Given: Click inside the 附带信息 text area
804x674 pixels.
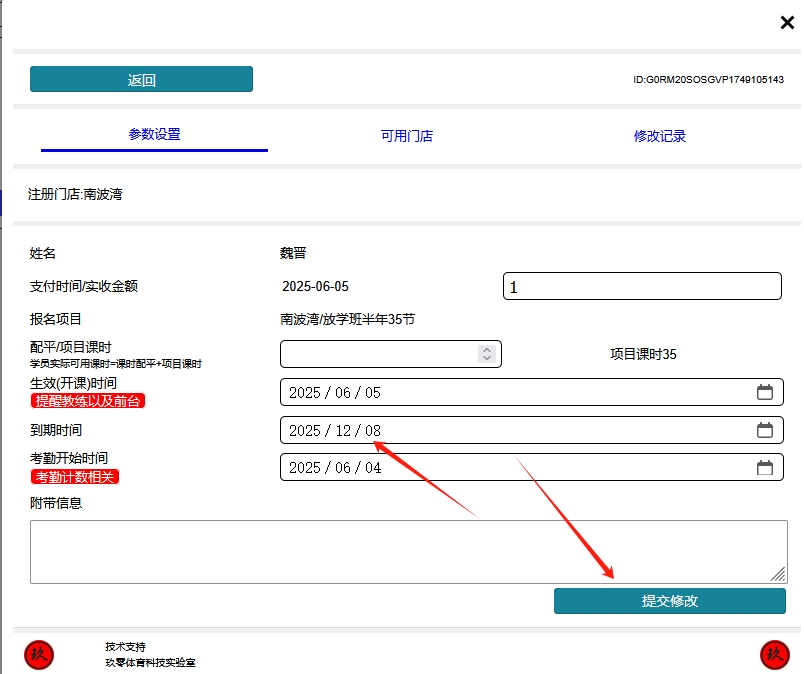Looking at the screenshot, I should click(x=409, y=552).
